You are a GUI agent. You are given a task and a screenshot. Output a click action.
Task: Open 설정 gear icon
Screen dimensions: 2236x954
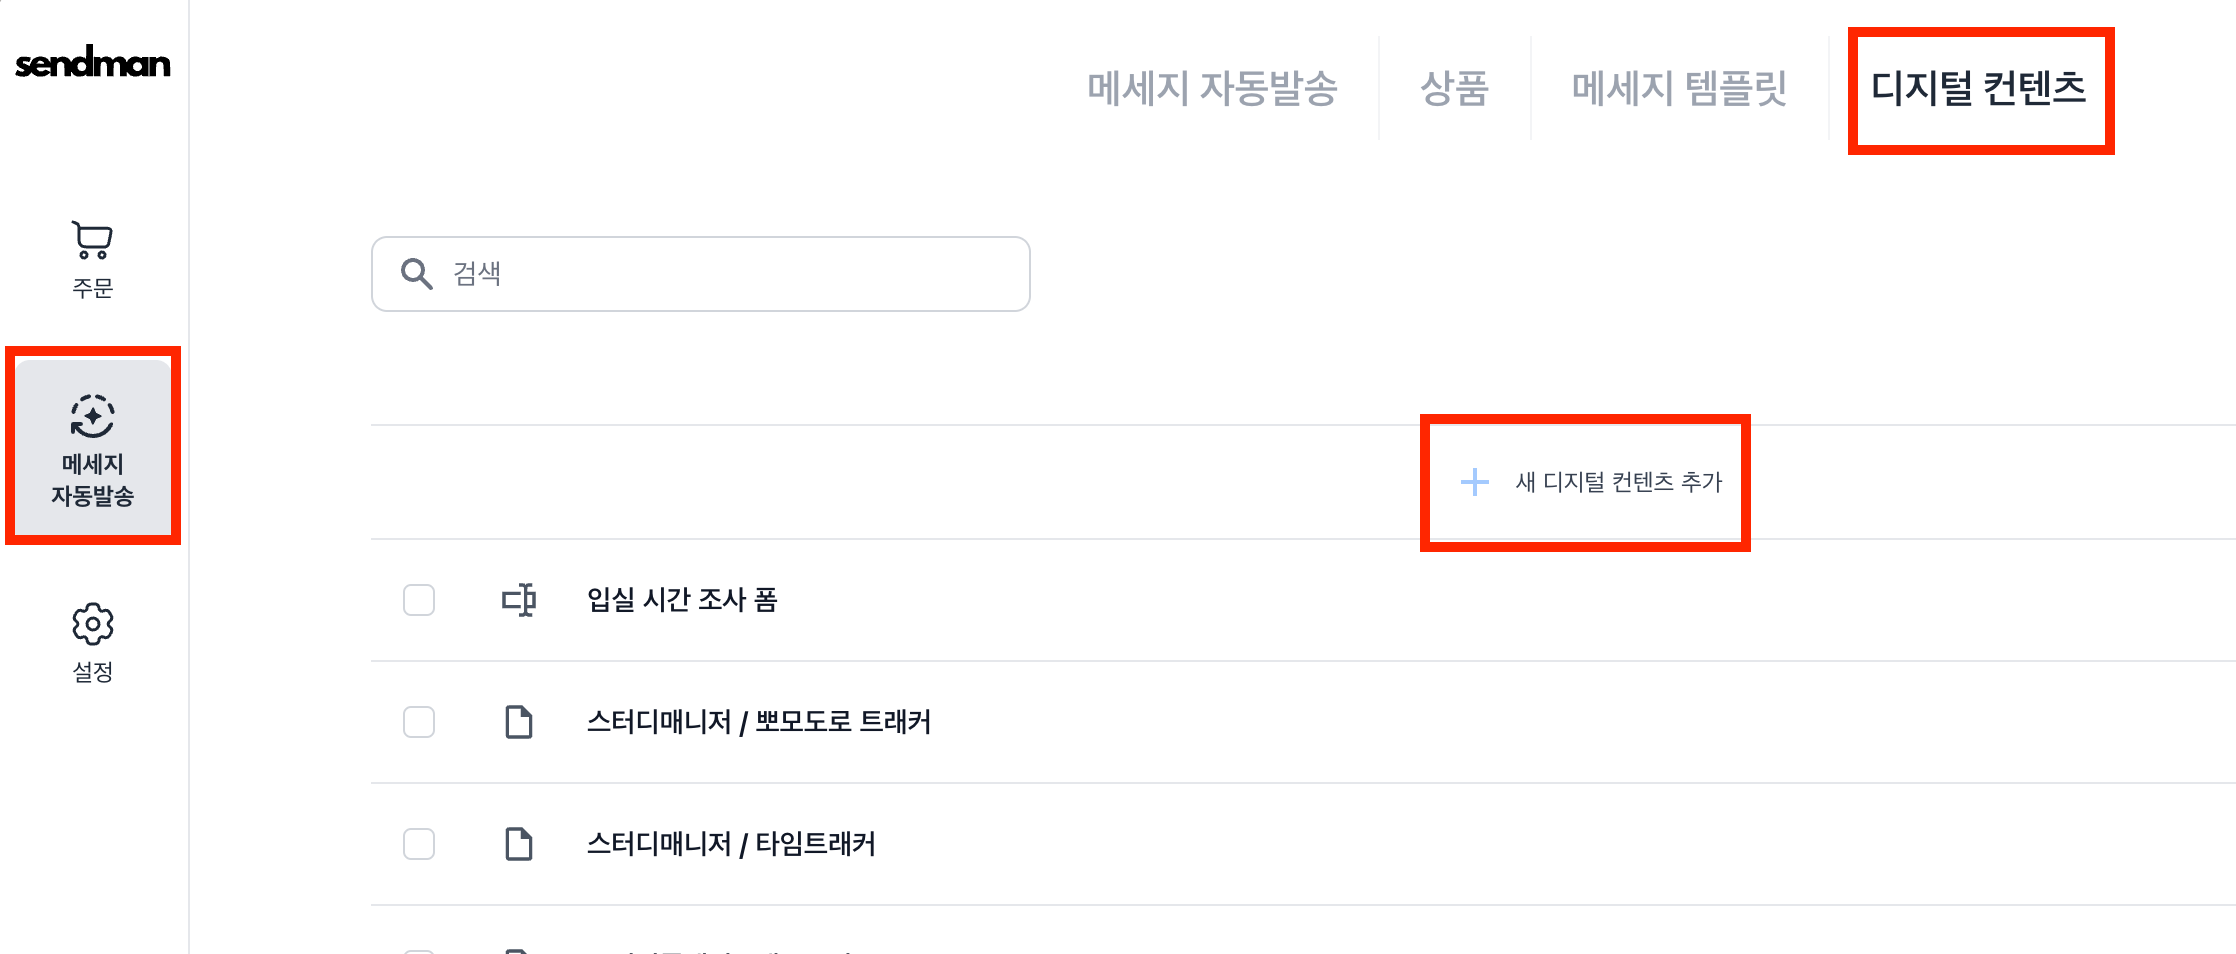click(x=93, y=624)
